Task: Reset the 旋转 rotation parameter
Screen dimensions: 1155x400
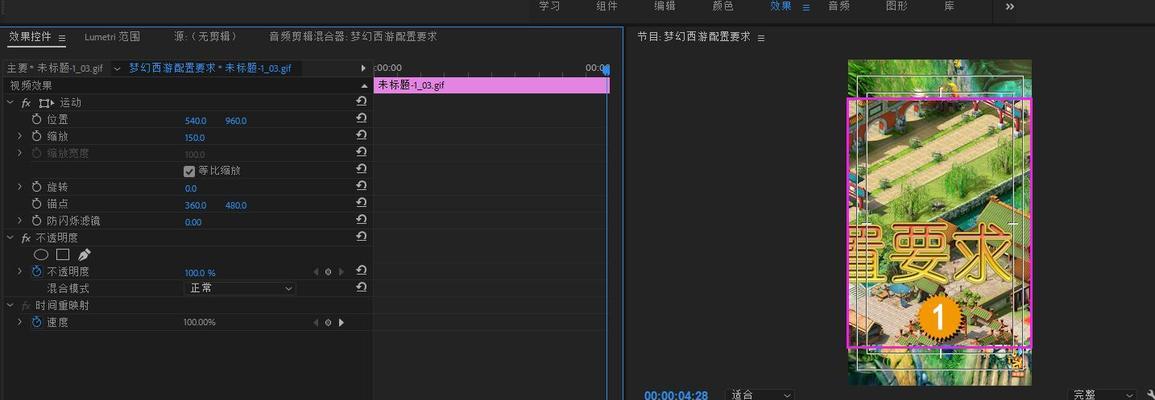Action: [361, 187]
